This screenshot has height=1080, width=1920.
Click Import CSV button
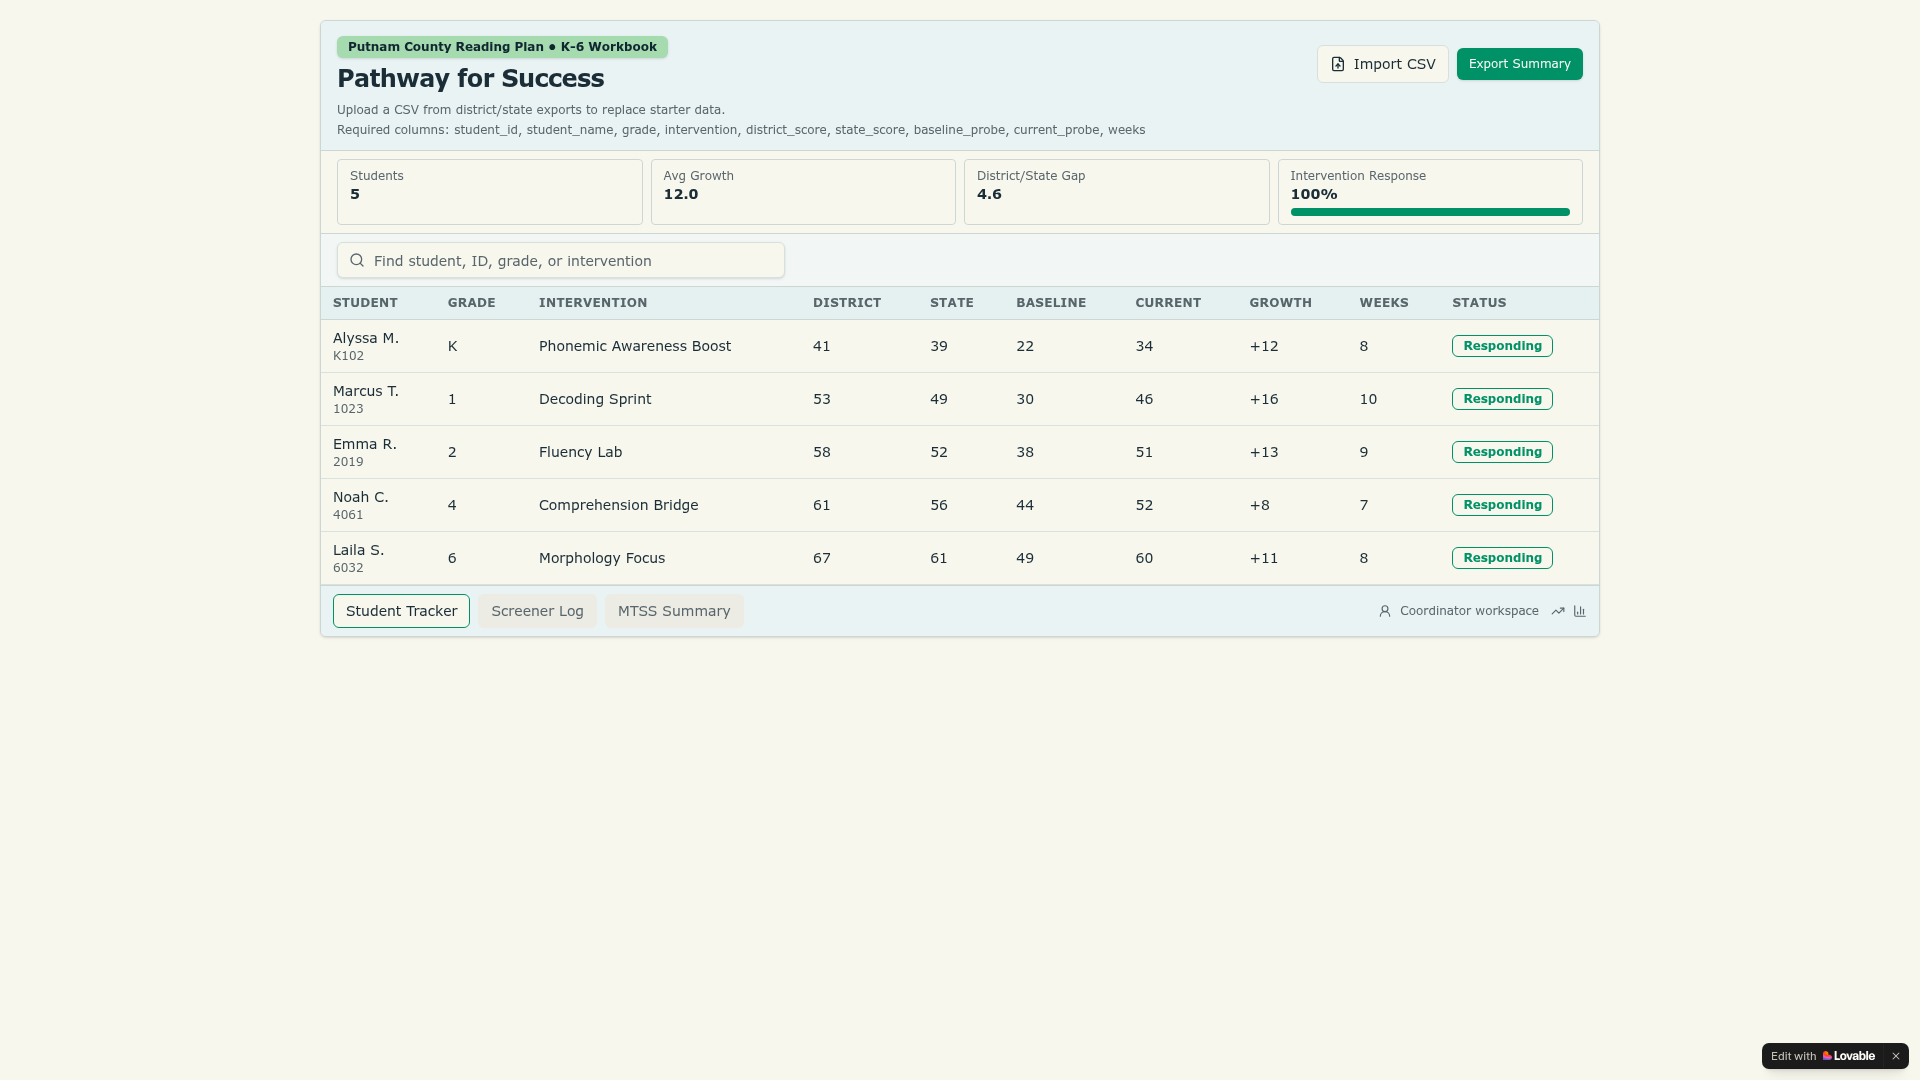pyautogui.click(x=1383, y=64)
